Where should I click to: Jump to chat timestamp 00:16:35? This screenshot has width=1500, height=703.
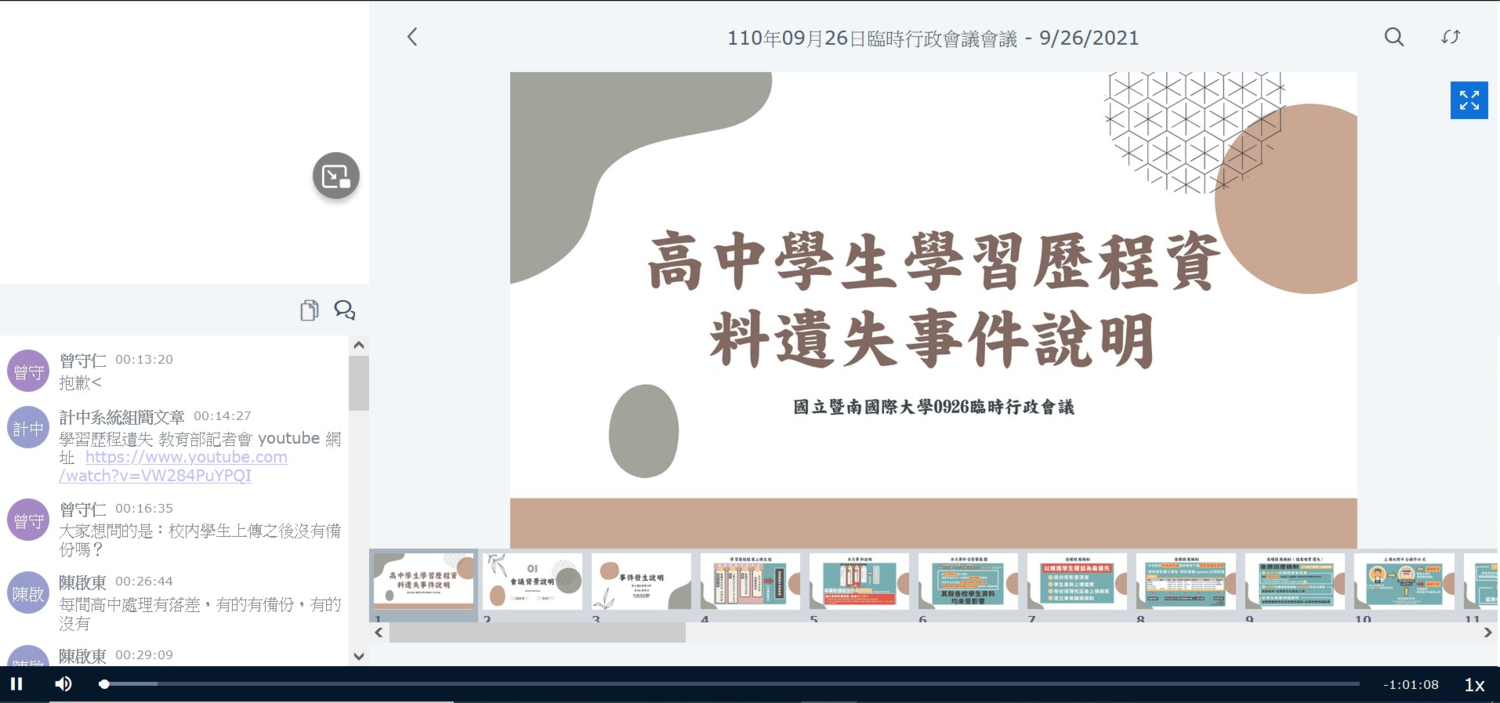(144, 508)
